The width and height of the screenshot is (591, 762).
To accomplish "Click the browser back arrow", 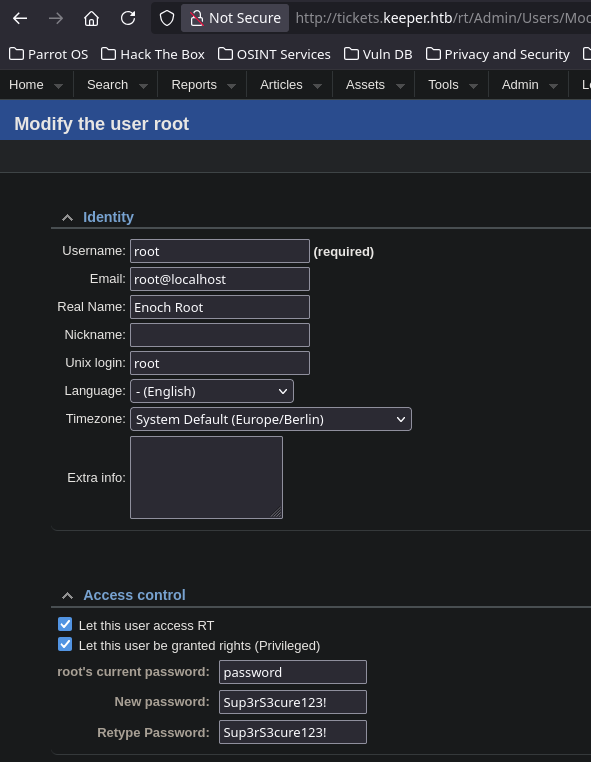I will (20, 18).
